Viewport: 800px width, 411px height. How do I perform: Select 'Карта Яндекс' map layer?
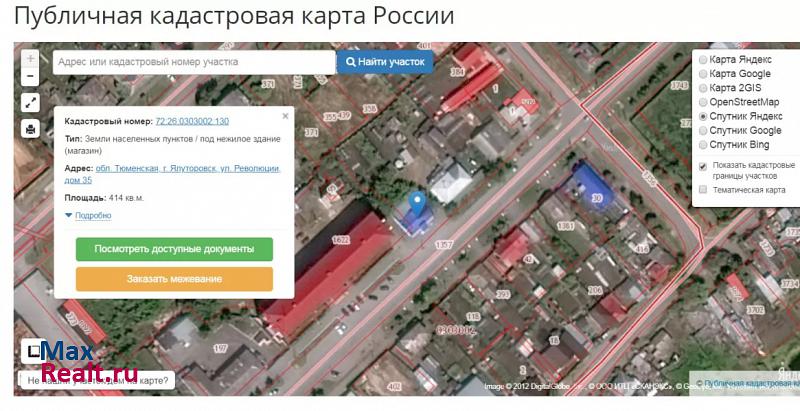(x=703, y=60)
